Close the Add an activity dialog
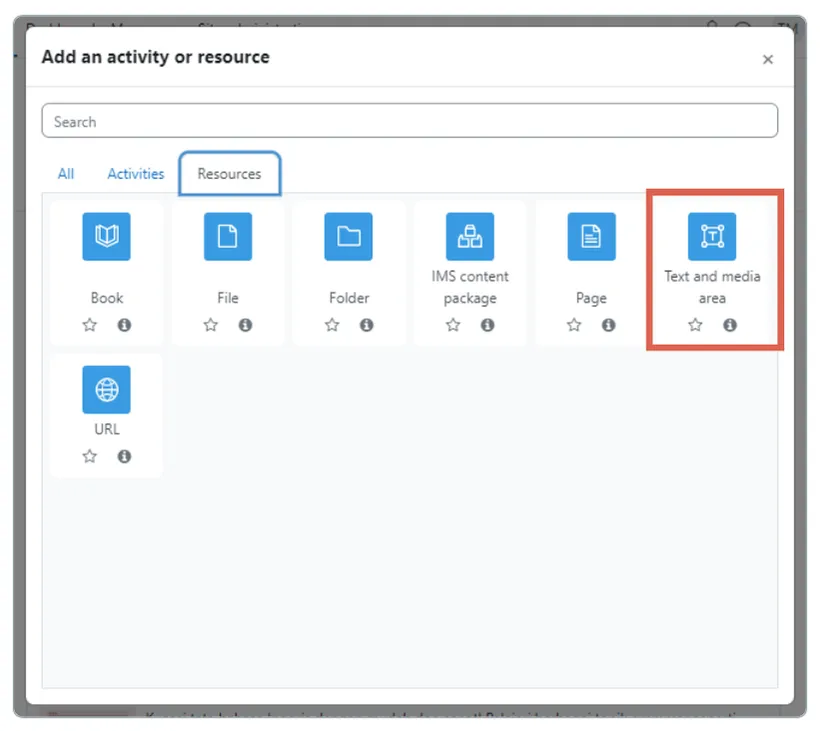Screen dimensions: 821x731 [x=768, y=59]
